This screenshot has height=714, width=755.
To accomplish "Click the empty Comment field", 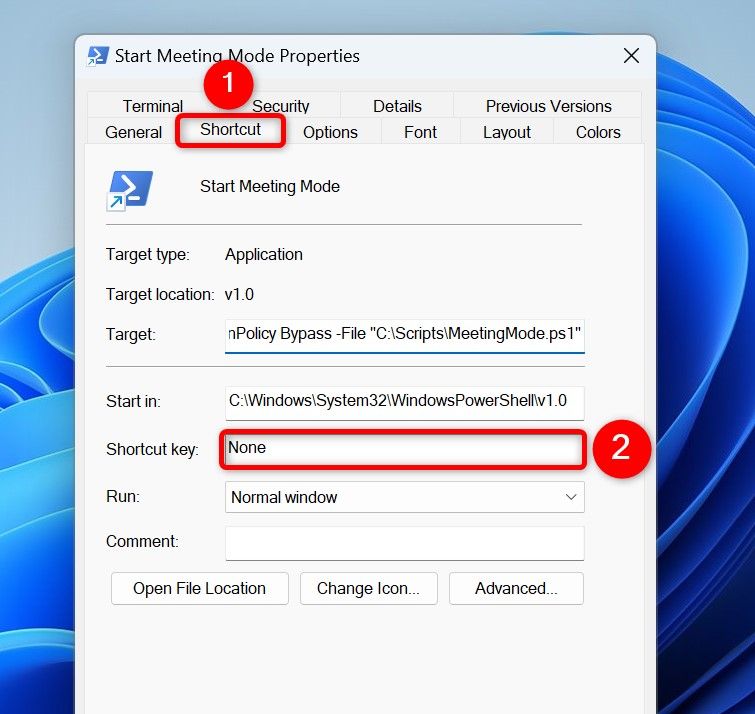I will coord(404,543).
